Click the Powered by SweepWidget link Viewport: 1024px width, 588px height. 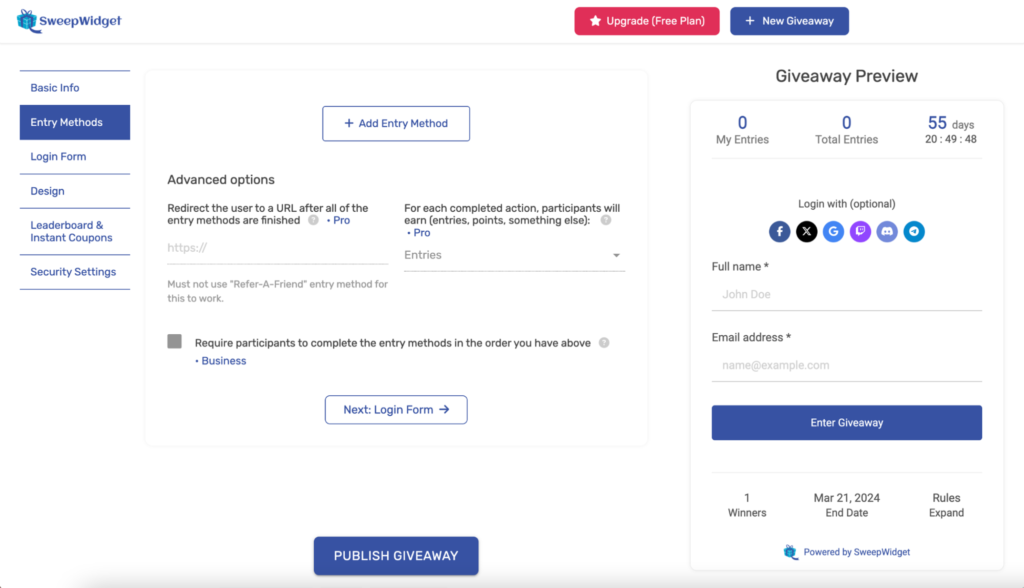coord(846,552)
